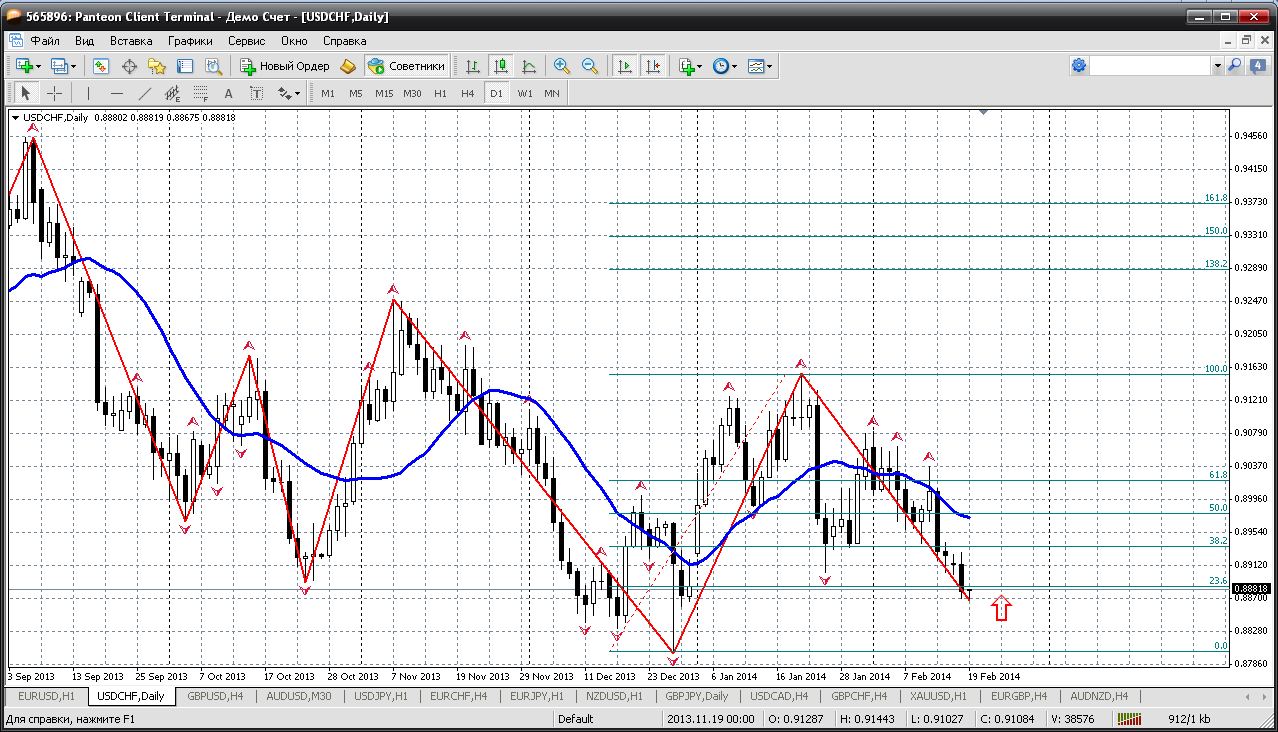
Task: Switch timeframe to H4
Action: pos(467,93)
